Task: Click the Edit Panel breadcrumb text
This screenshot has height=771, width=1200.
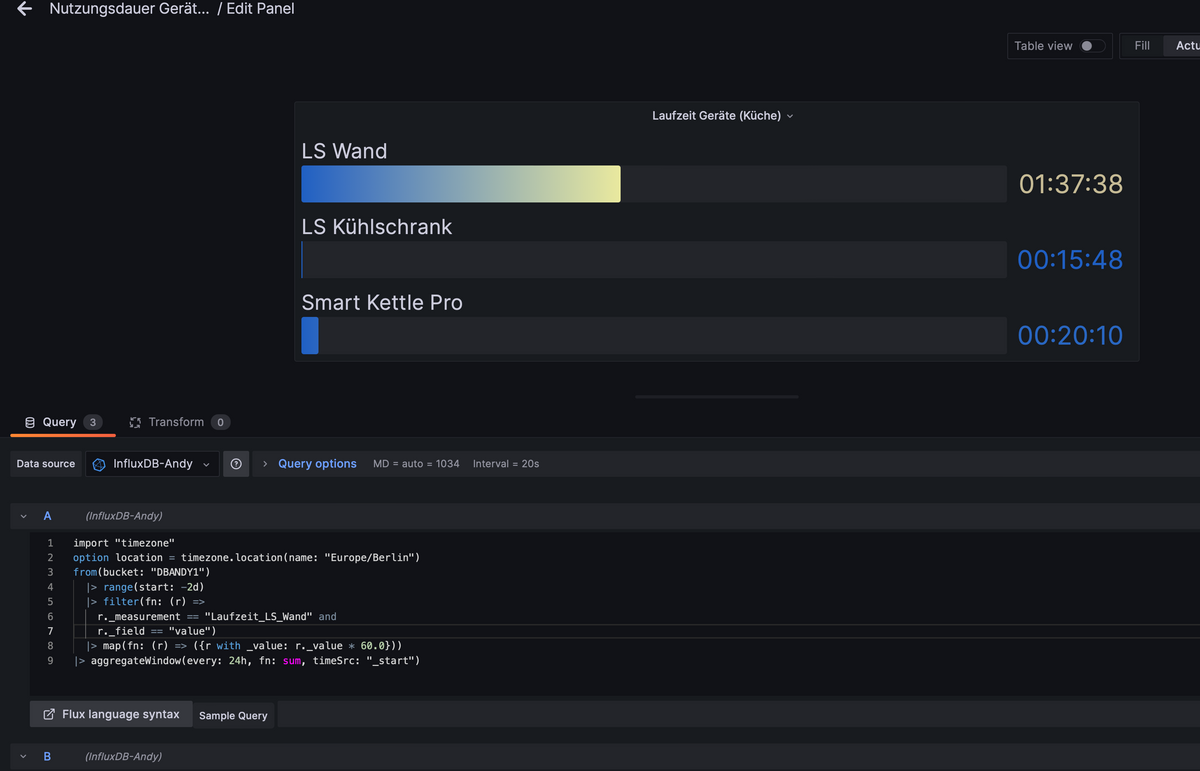Action: (260, 9)
